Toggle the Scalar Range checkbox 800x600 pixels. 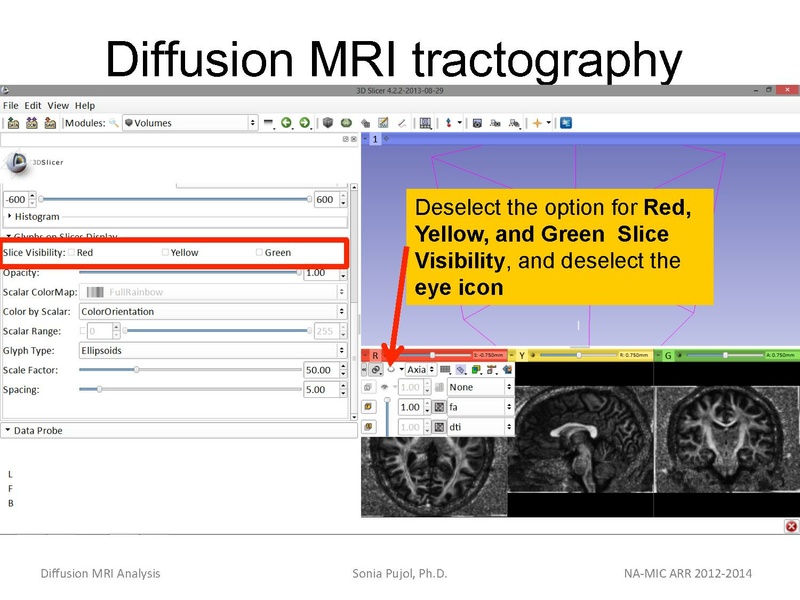point(83,331)
